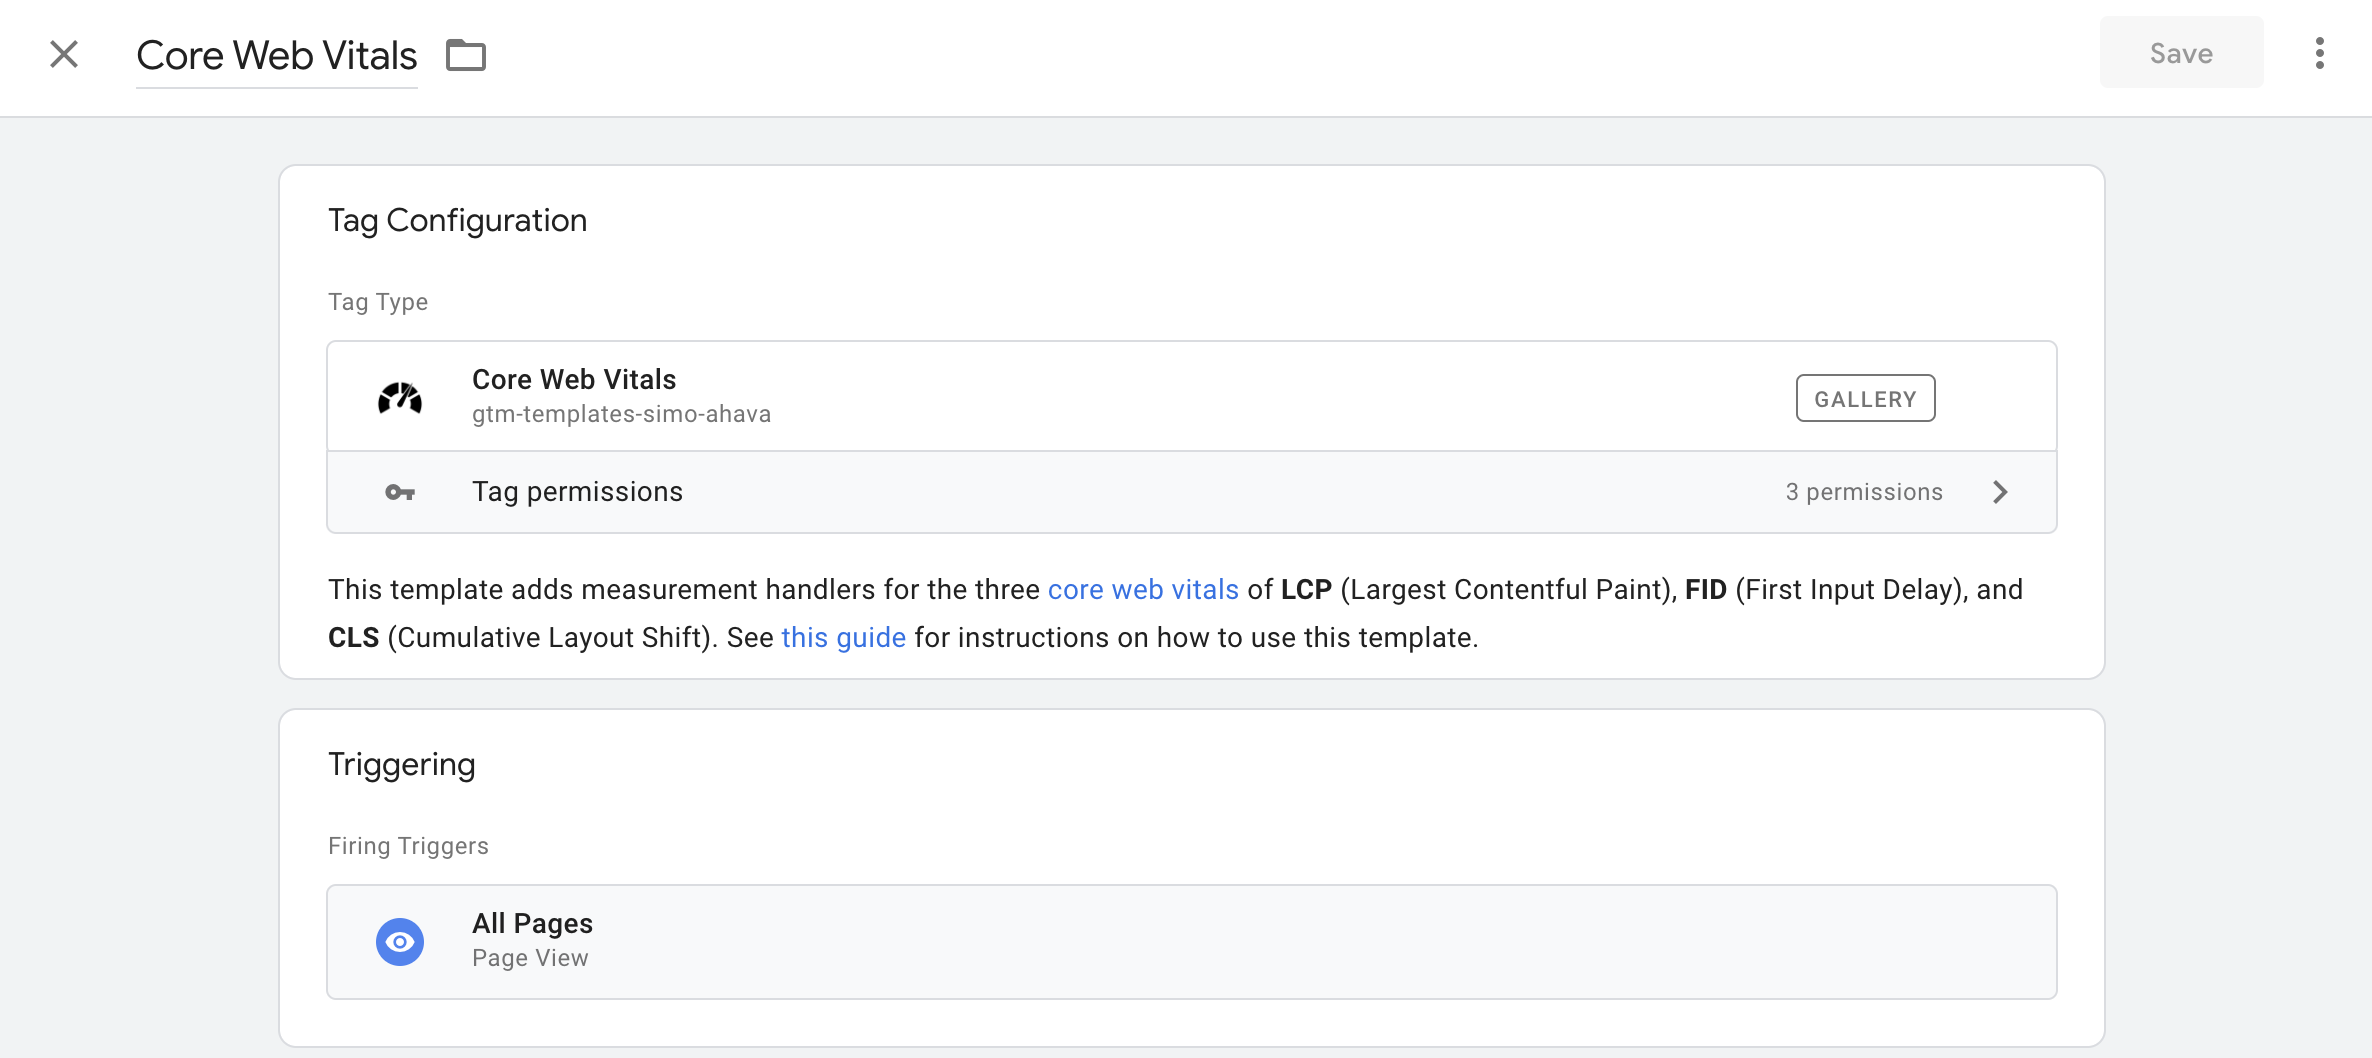Viewport: 2372px width, 1058px height.
Task: Open the three-dot overflow menu
Action: pyautogui.click(x=2319, y=54)
